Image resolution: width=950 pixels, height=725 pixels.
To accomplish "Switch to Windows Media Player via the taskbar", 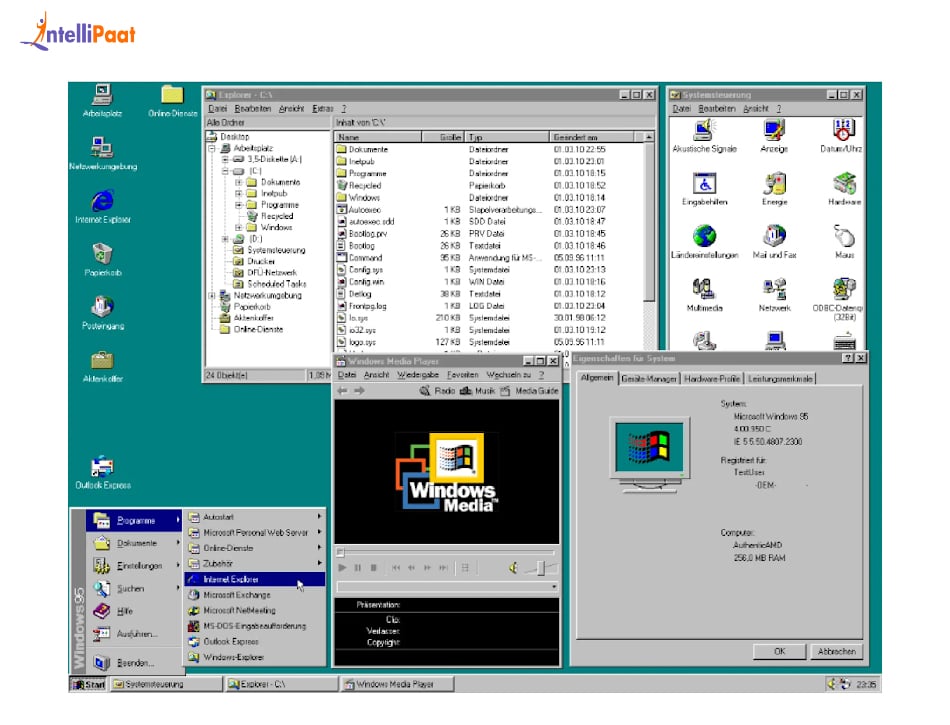I will pyautogui.click(x=397, y=684).
